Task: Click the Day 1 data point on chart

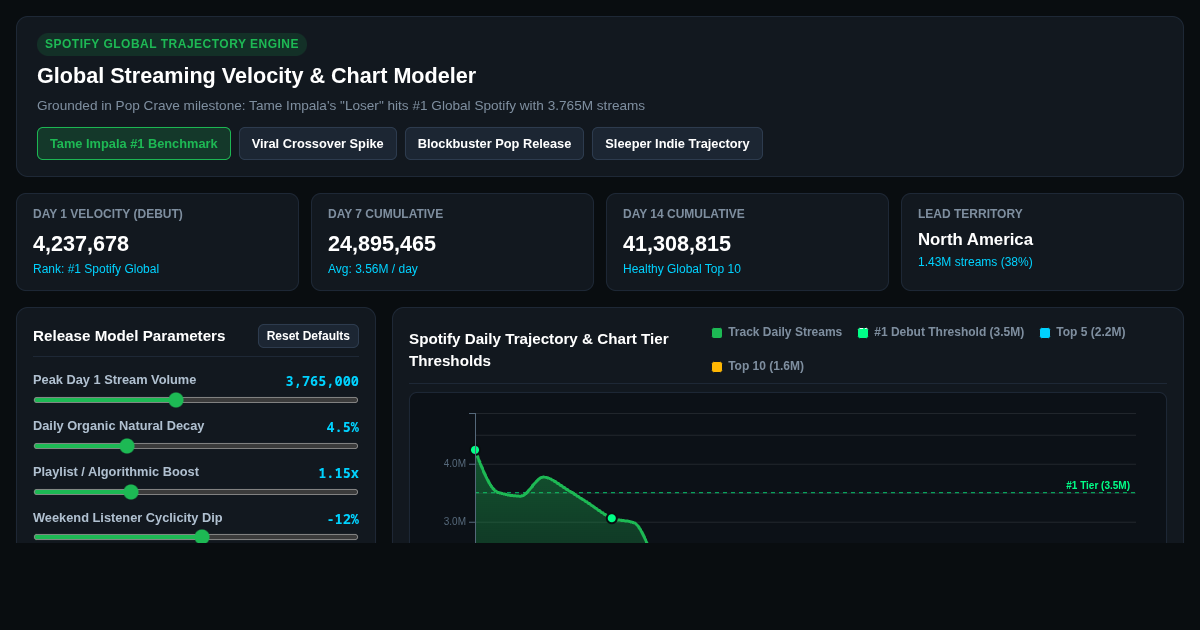Action: pos(475,450)
